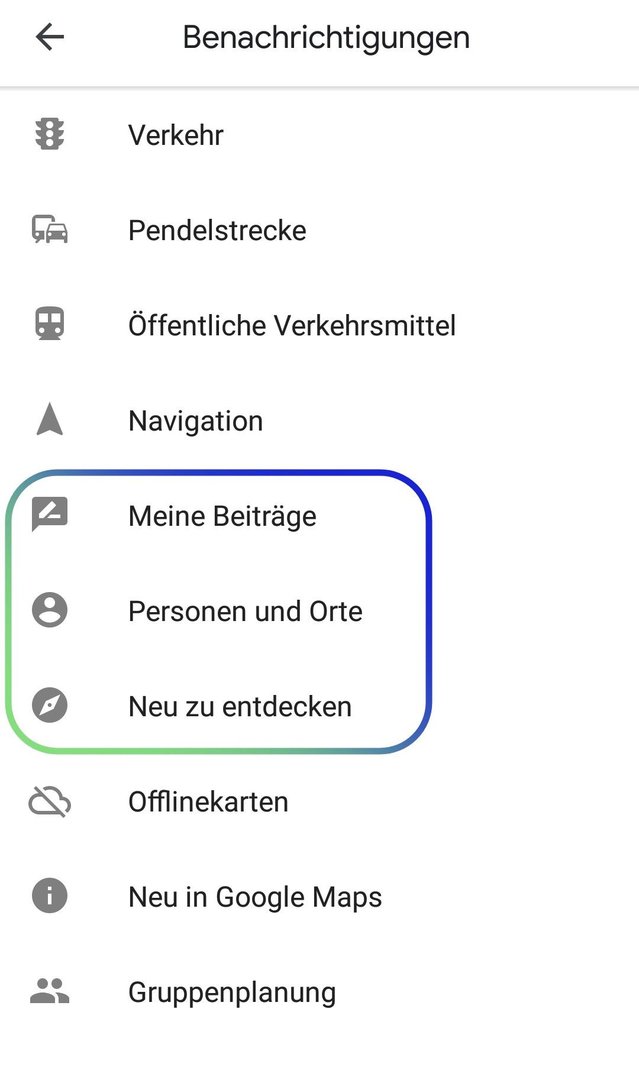The width and height of the screenshot is (639, 1080).
Task: Open Öffentliche Verkehrsmittel notifications
Action: [320, 324]
